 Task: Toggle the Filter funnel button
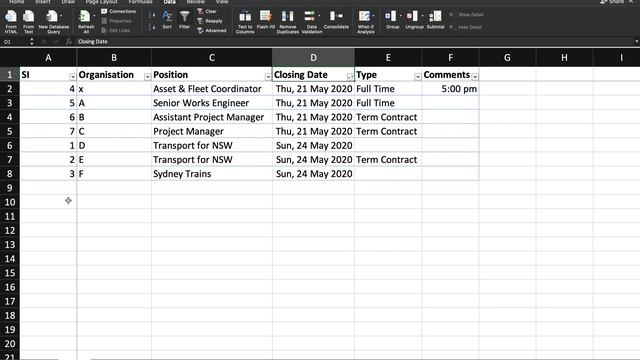(x=184, y=20)
